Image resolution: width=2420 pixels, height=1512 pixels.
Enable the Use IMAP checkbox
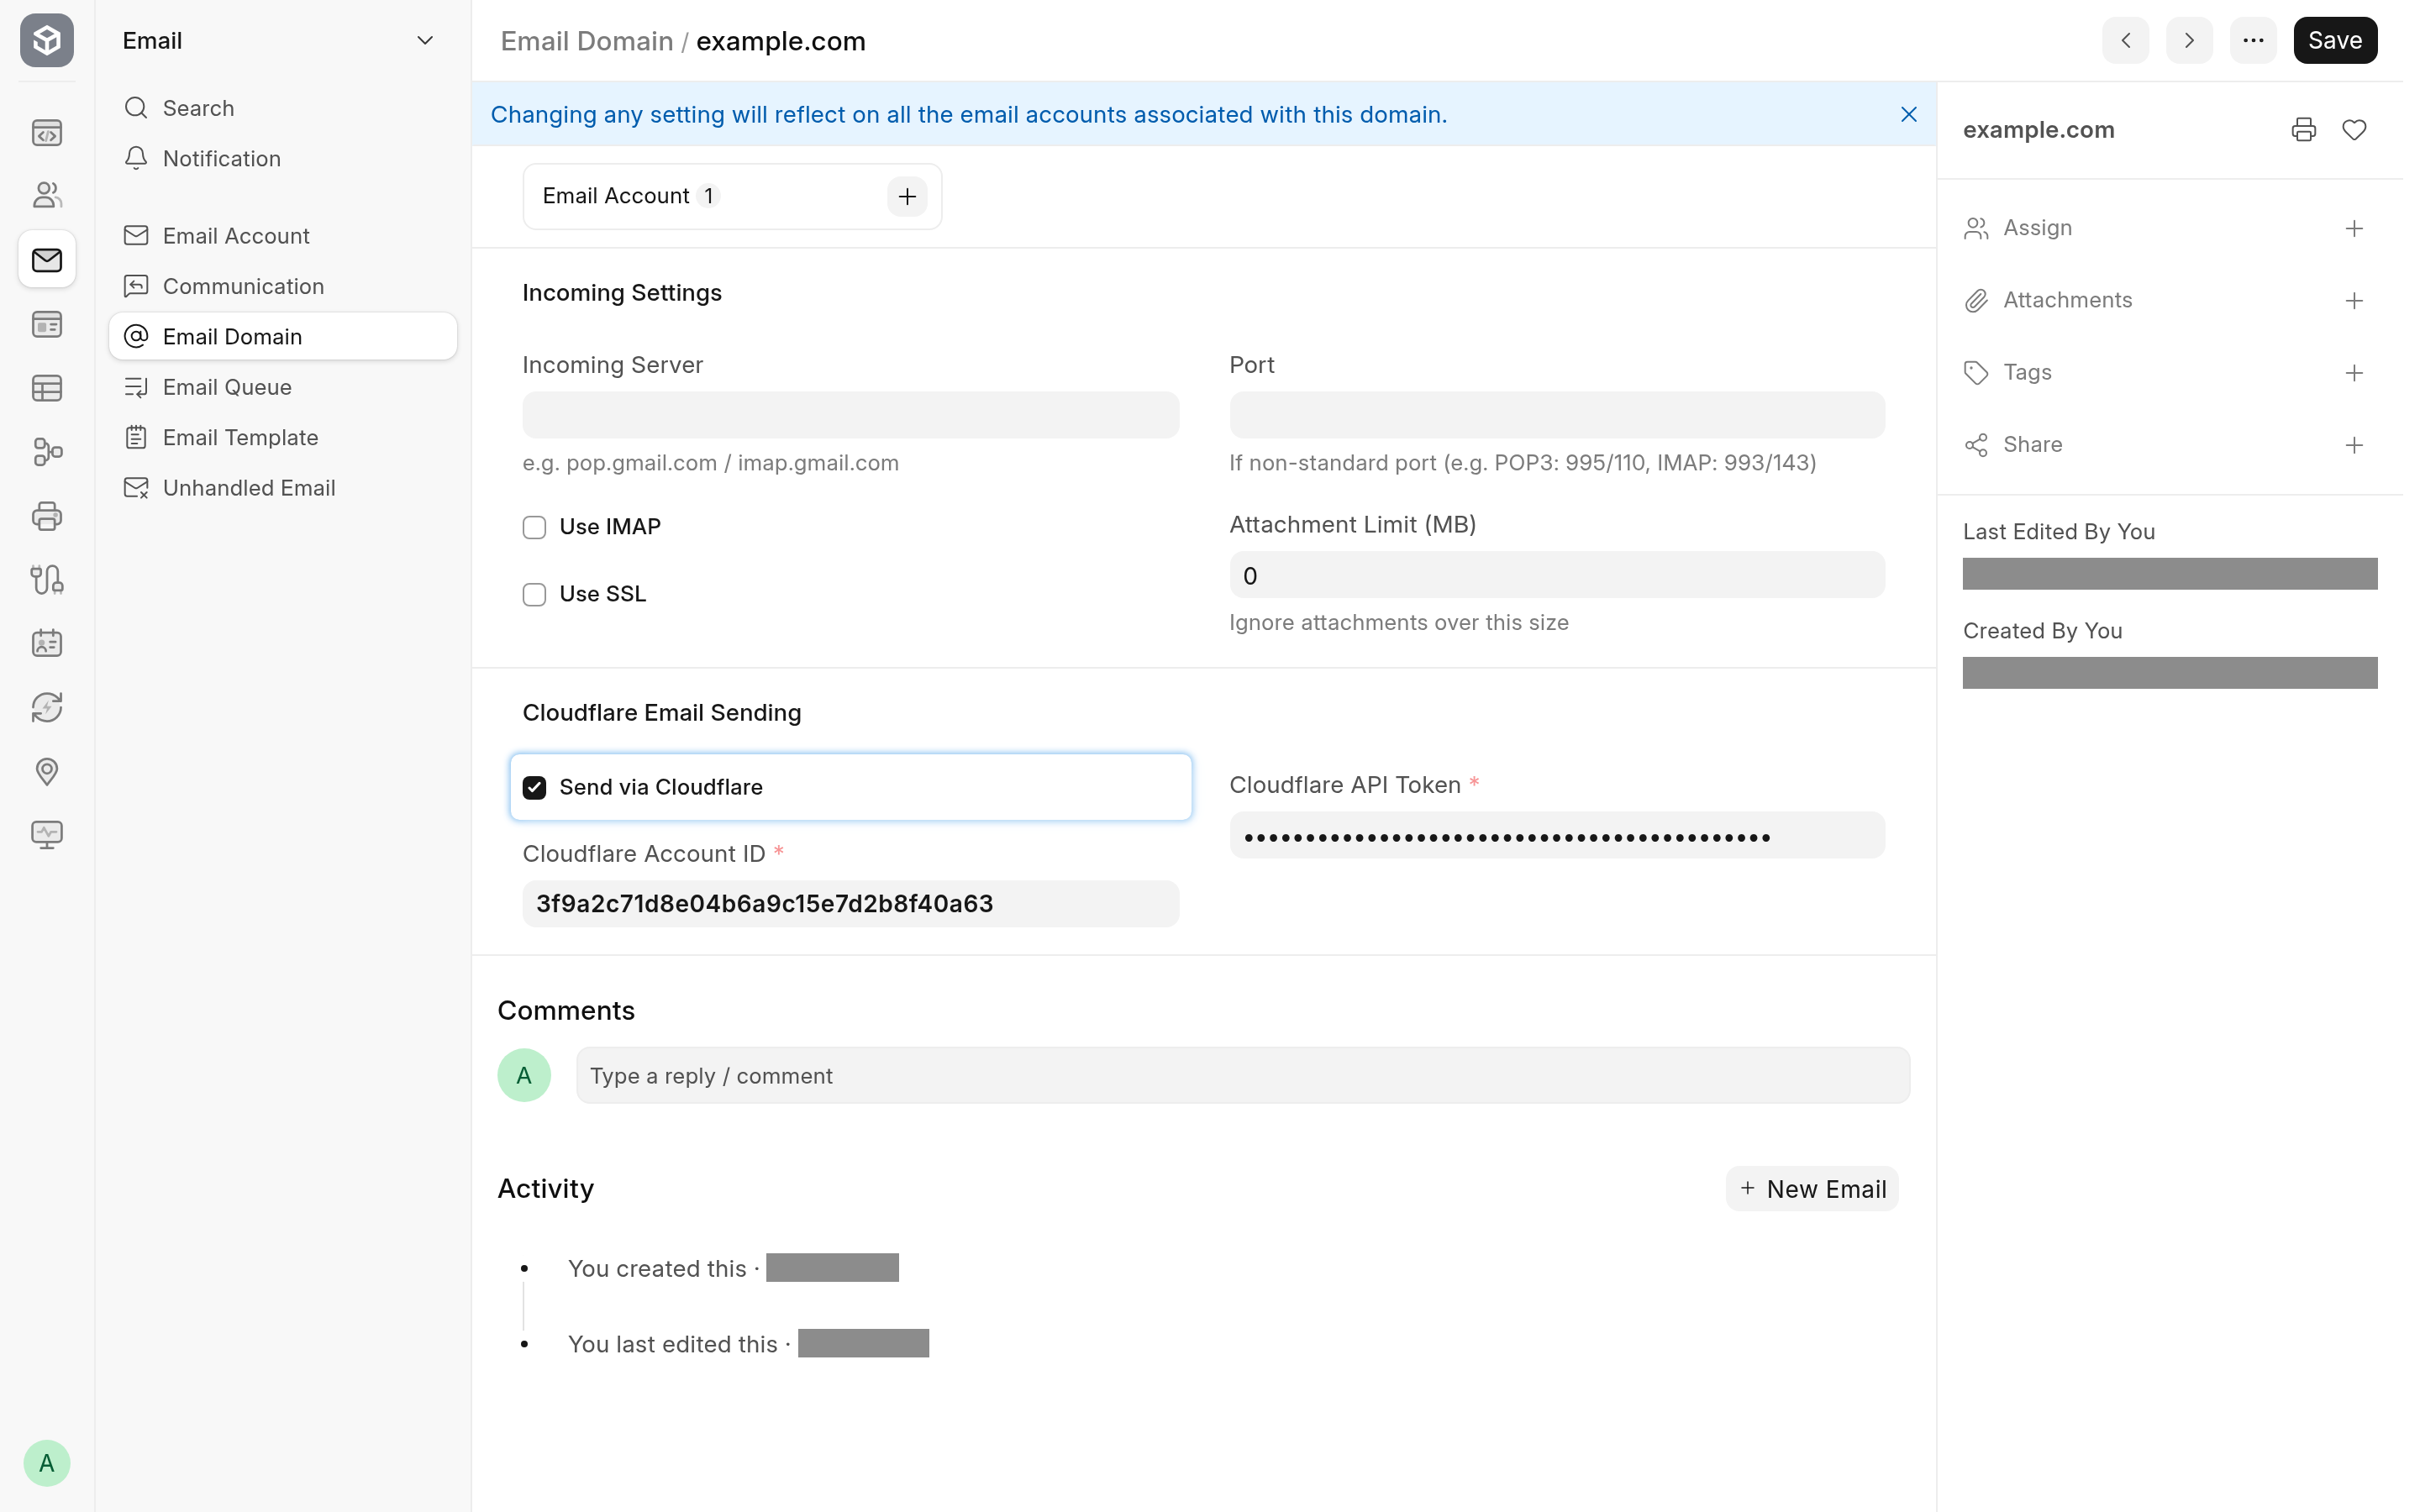coord(534,527)
